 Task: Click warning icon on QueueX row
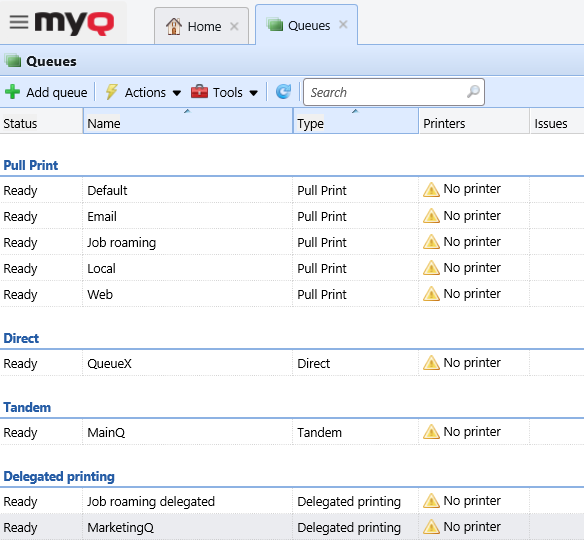431,363
